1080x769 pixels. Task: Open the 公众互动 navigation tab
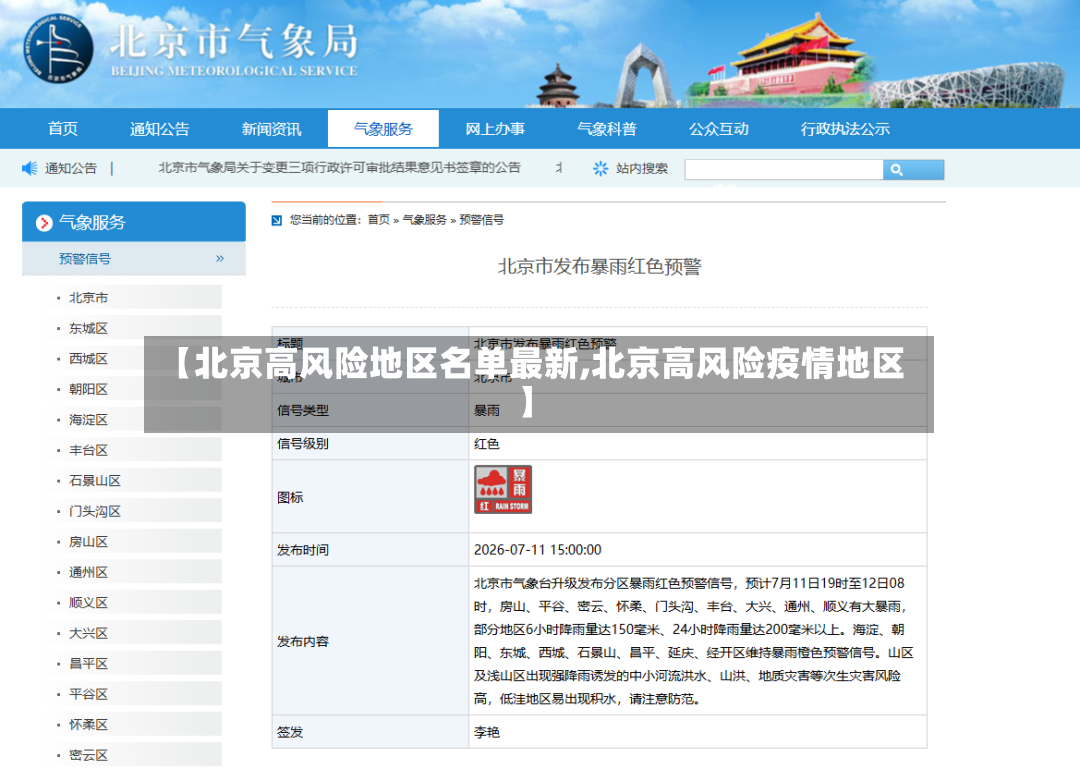(718, 129)
